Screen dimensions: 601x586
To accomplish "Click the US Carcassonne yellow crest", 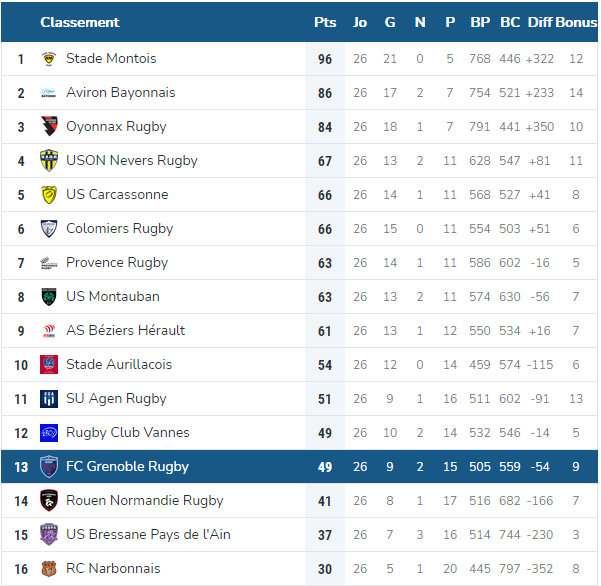I will tap(49, 195).
